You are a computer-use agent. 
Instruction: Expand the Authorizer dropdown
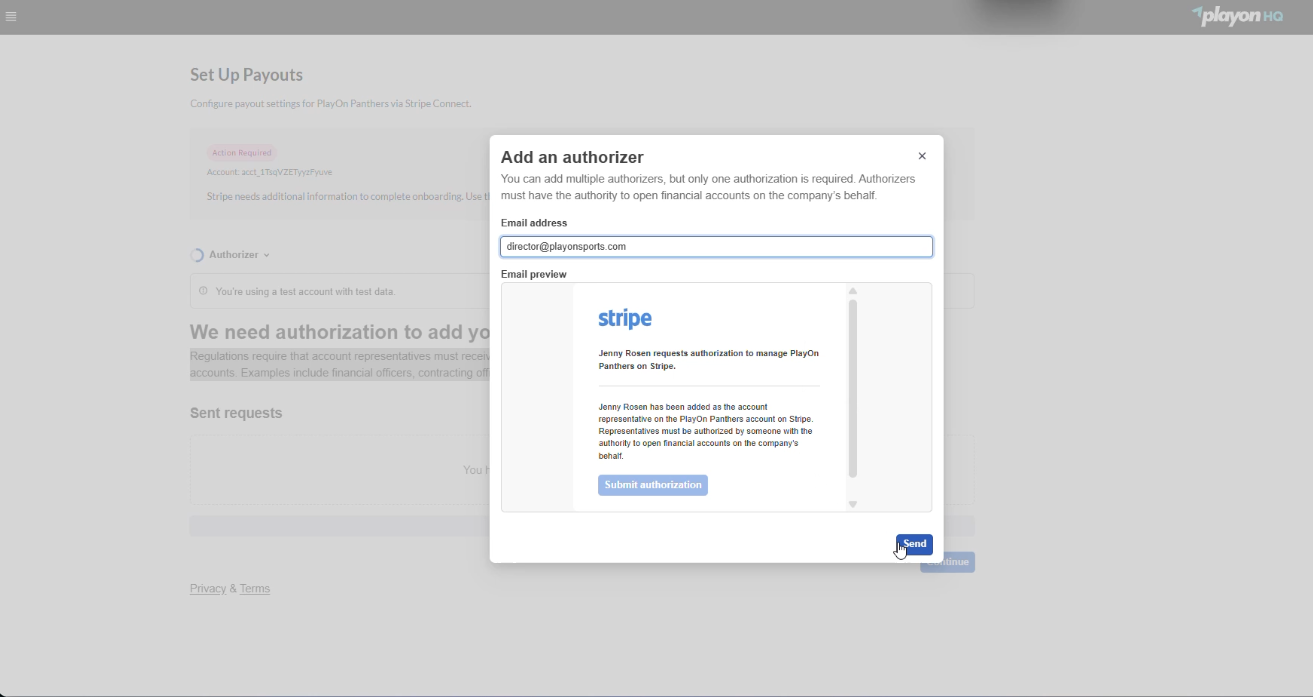tap(239, 255)
